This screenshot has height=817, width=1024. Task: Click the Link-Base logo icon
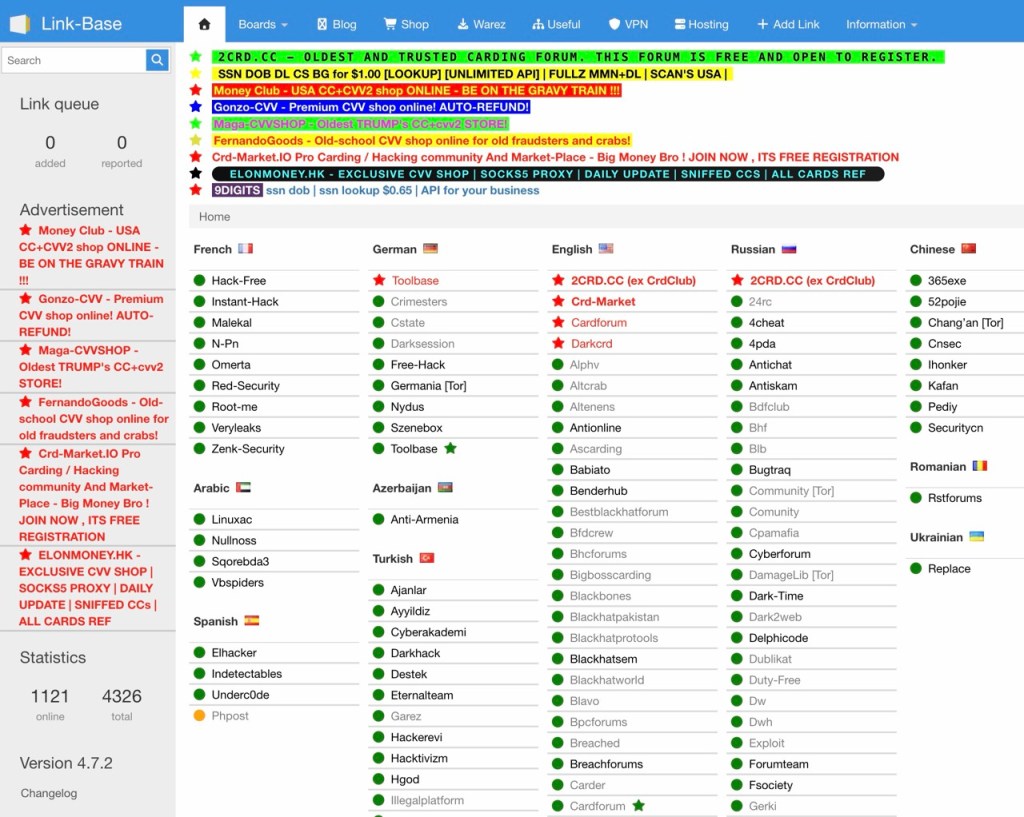[x=20, y=24]
